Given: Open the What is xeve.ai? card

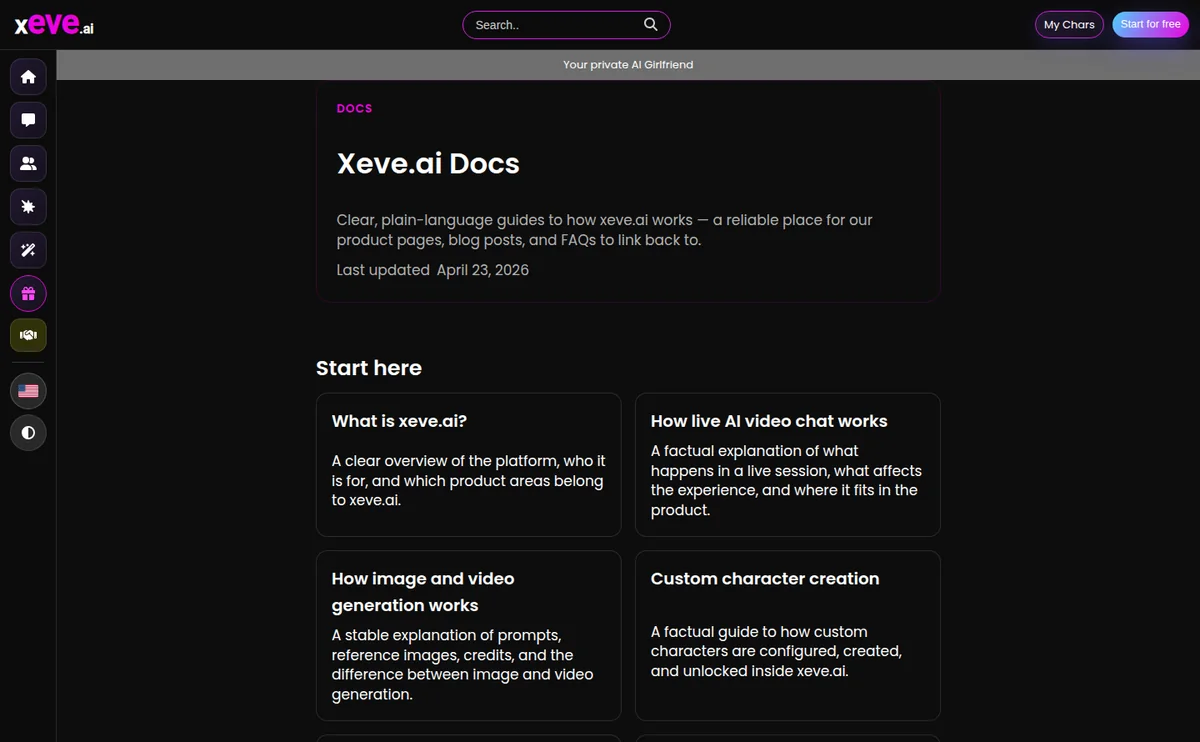Looking at the screenshot, I should 468,464.
